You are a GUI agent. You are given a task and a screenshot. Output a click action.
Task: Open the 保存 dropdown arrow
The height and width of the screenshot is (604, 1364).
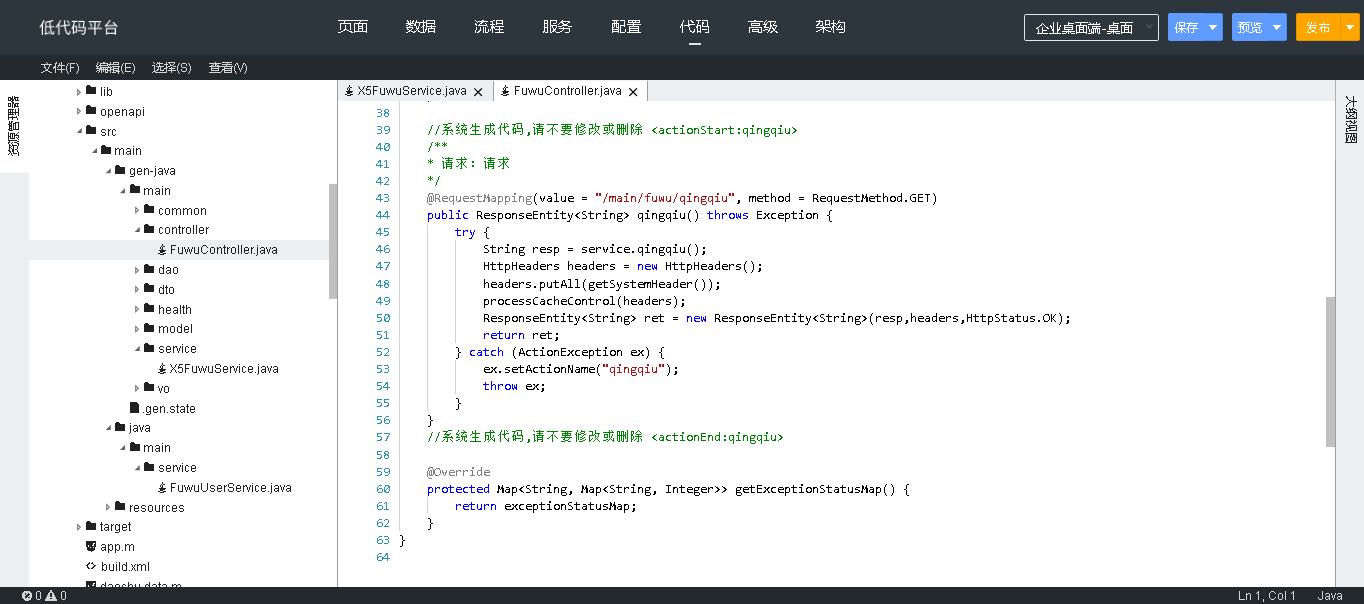(1213, 28)
